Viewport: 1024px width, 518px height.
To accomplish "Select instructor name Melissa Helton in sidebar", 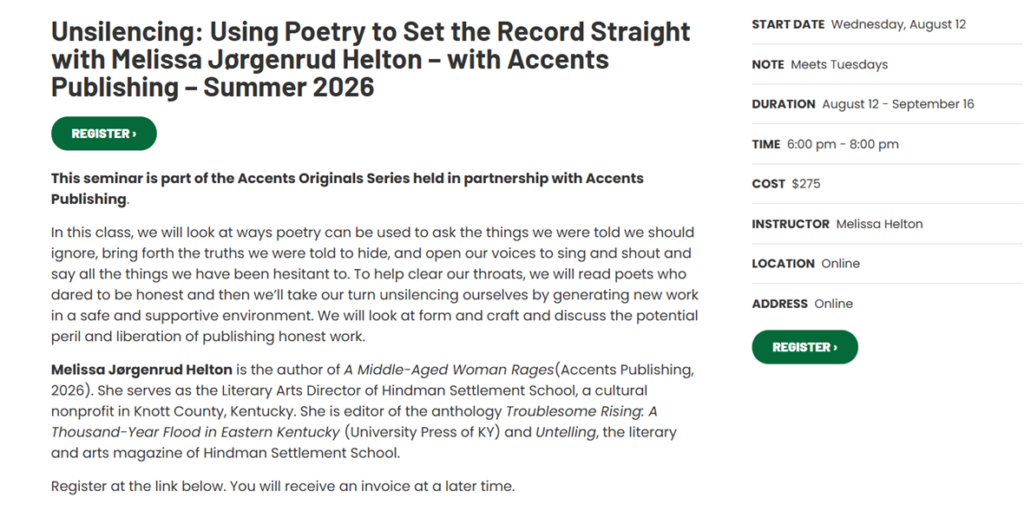I will pos(880,223).
